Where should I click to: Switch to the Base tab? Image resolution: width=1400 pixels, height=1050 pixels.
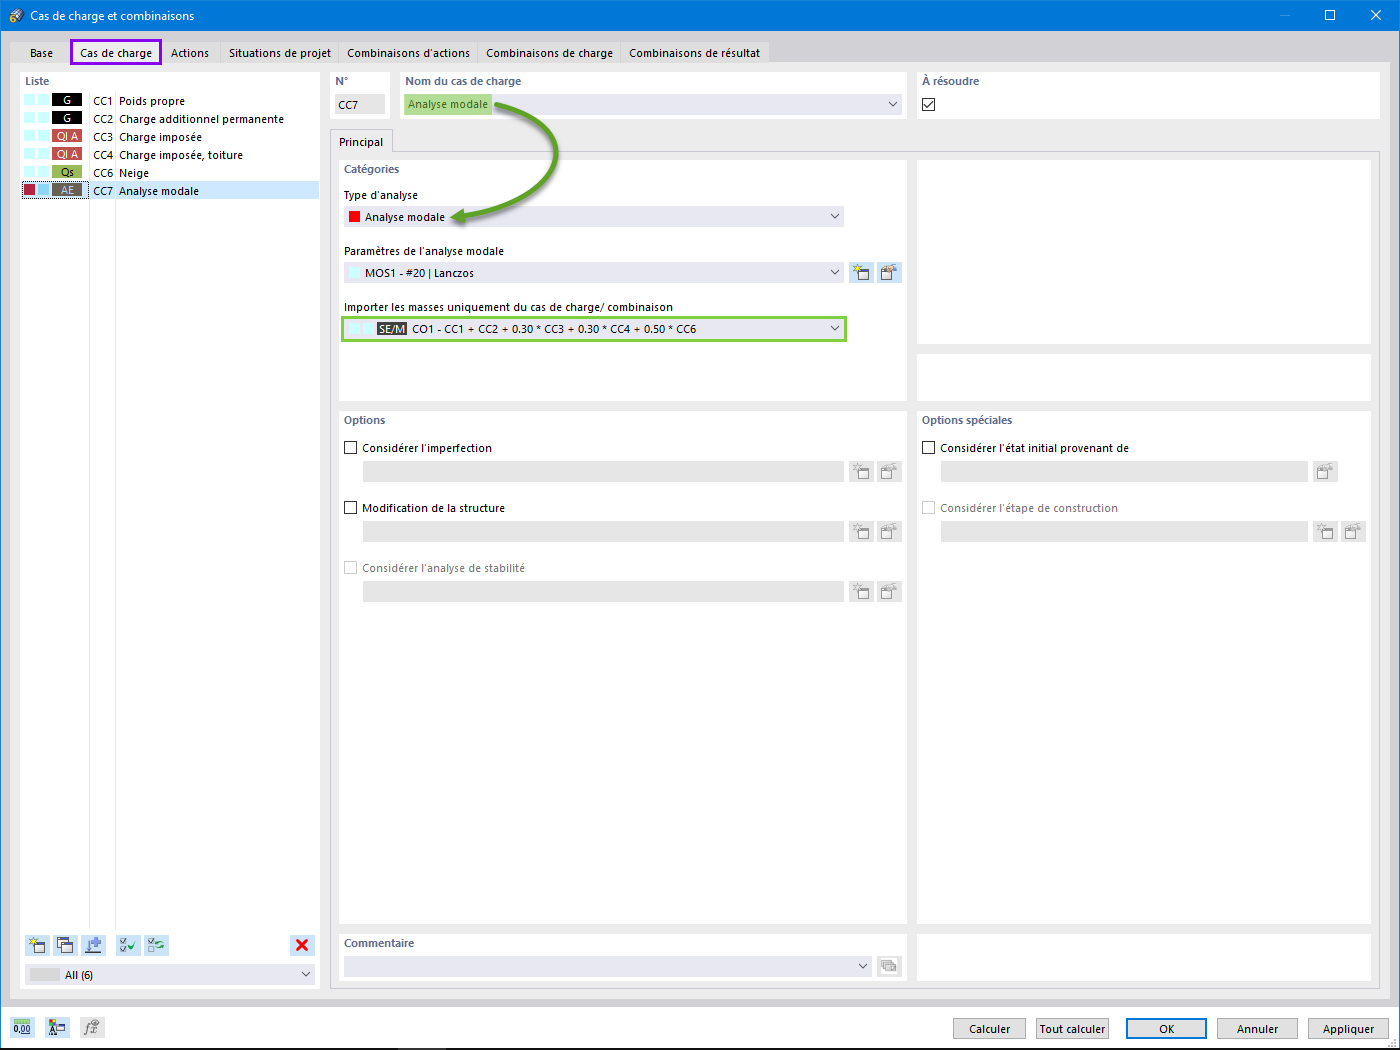pyautogui.click(x=42, y=53)
